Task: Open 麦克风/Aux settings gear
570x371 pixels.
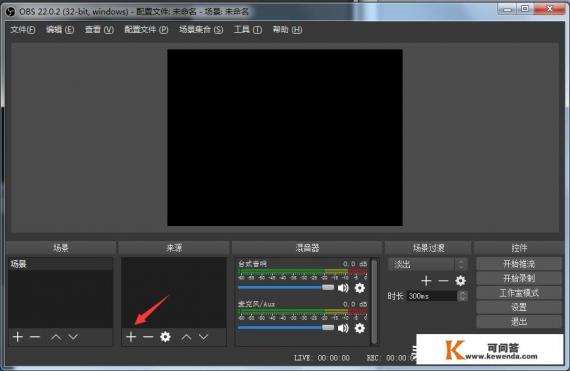Action: coord(360,328)
